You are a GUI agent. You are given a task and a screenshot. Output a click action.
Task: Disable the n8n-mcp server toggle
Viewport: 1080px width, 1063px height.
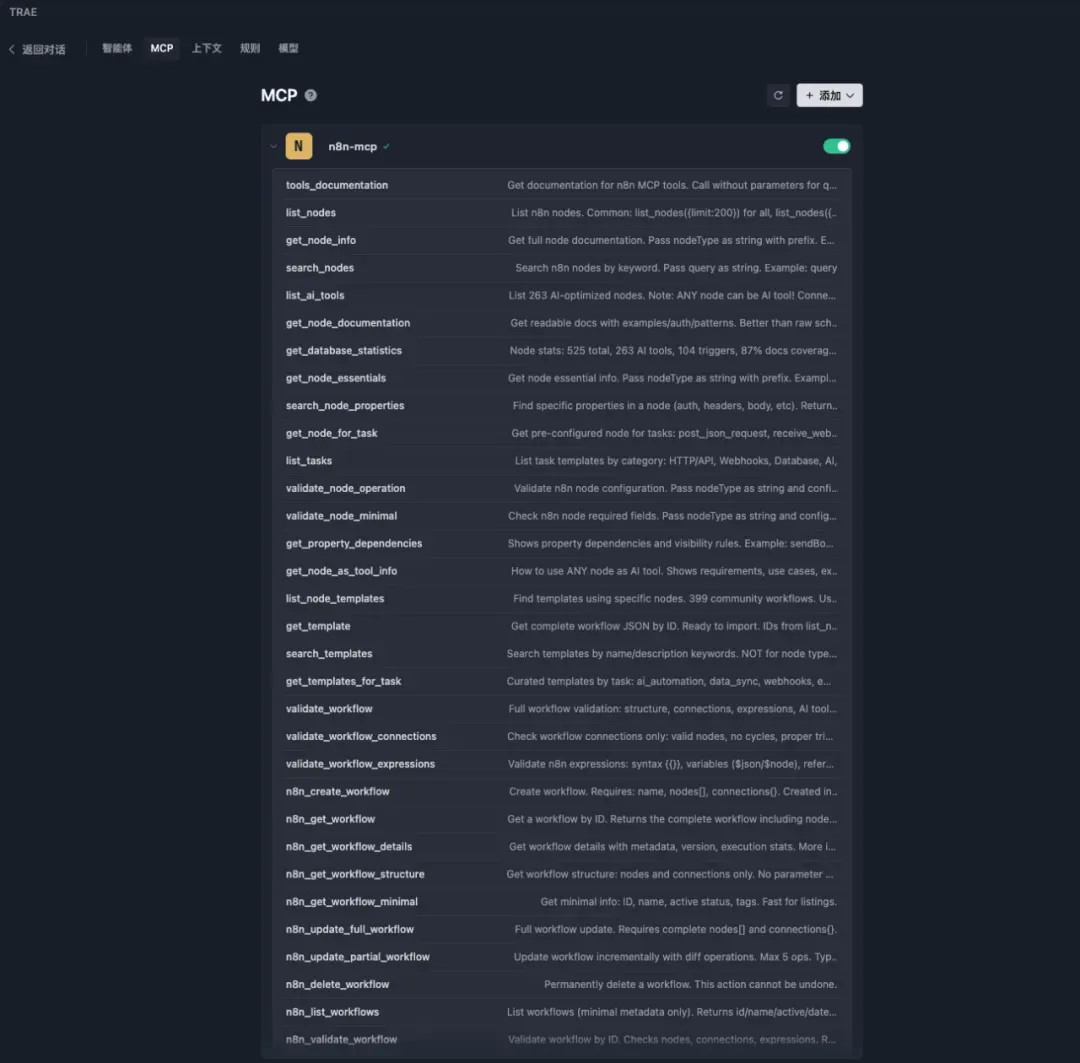pos(836,146)
